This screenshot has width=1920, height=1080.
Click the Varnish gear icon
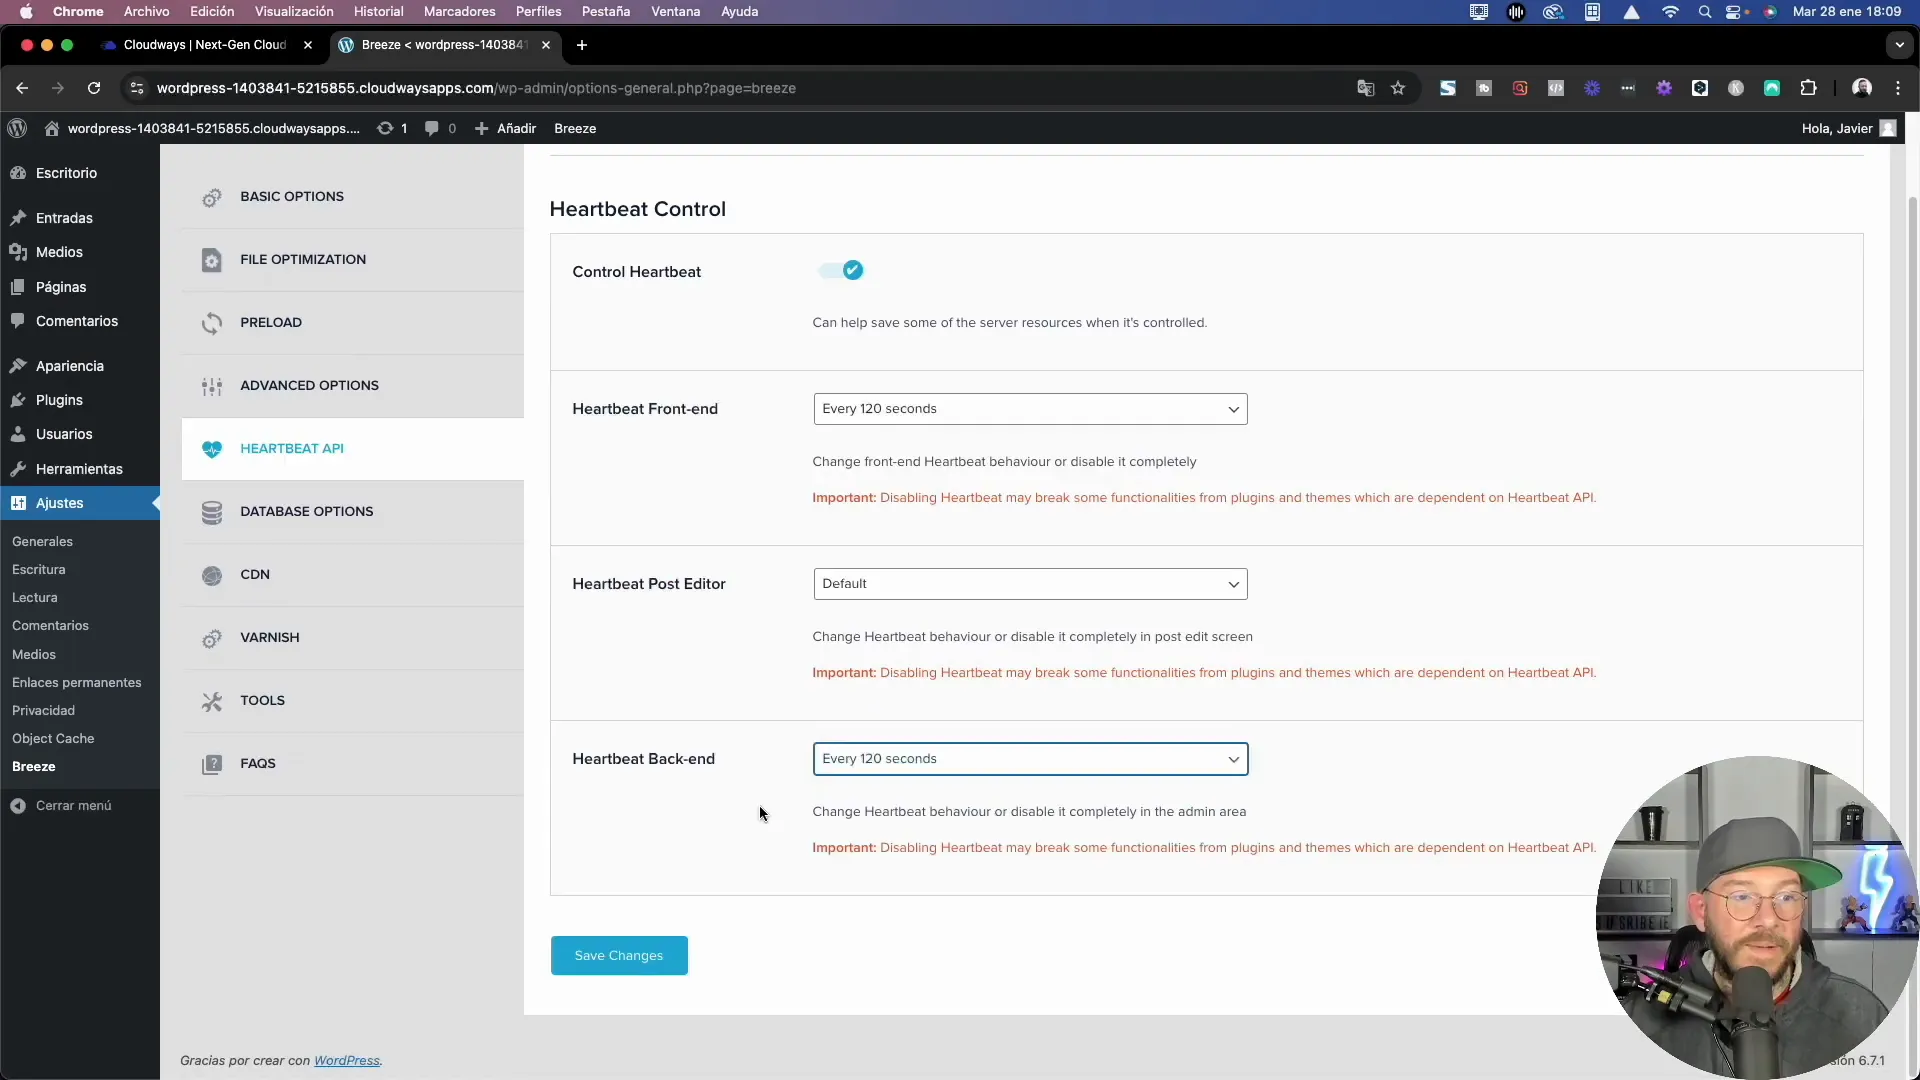coord(212,638)
